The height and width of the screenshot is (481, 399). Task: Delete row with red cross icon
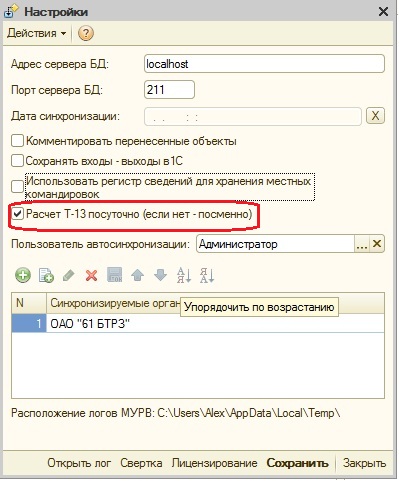point(91,275)
